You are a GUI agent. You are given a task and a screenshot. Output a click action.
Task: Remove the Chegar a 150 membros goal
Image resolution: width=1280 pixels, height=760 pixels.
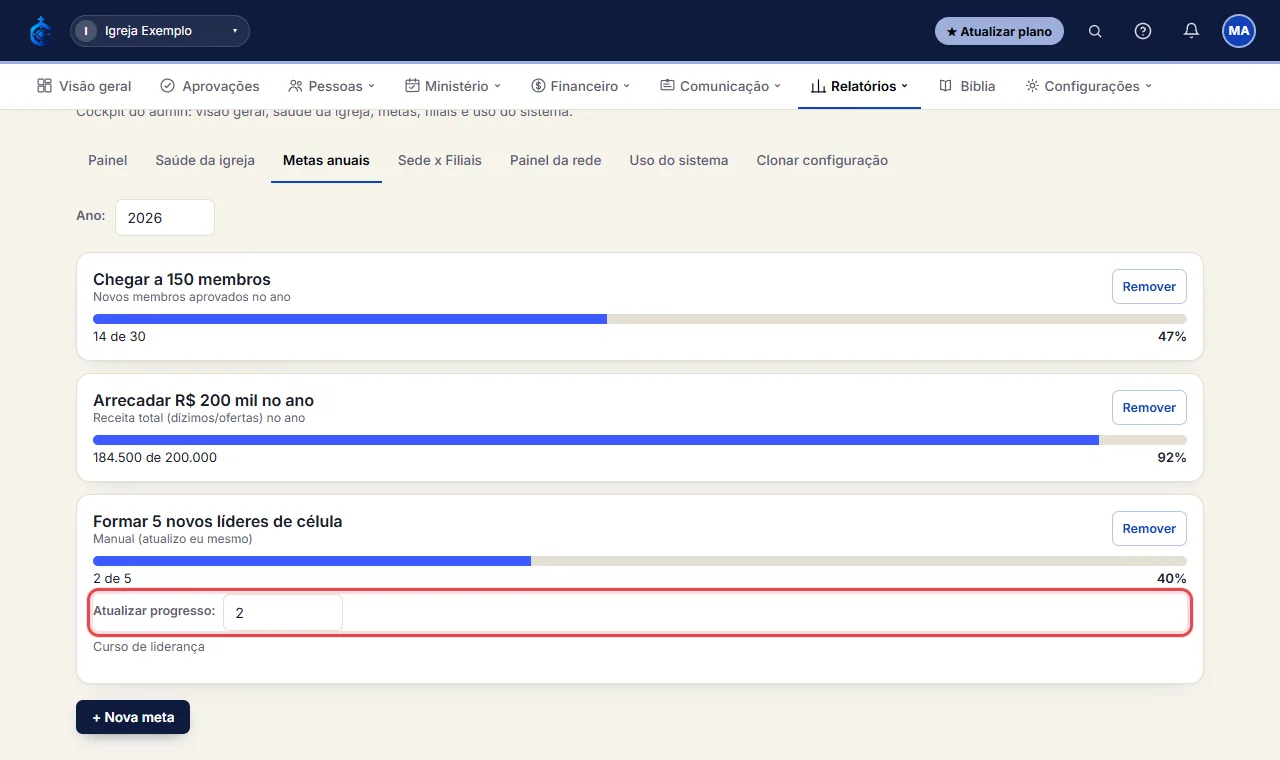click(1149, 286)
